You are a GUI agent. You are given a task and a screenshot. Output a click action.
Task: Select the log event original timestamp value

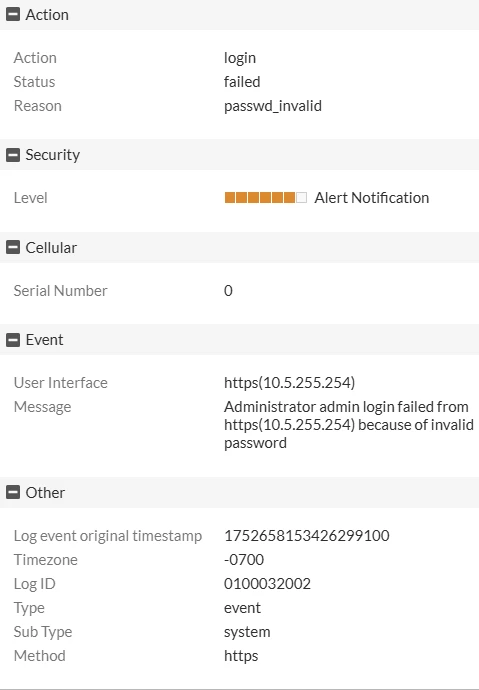(307, 536)
